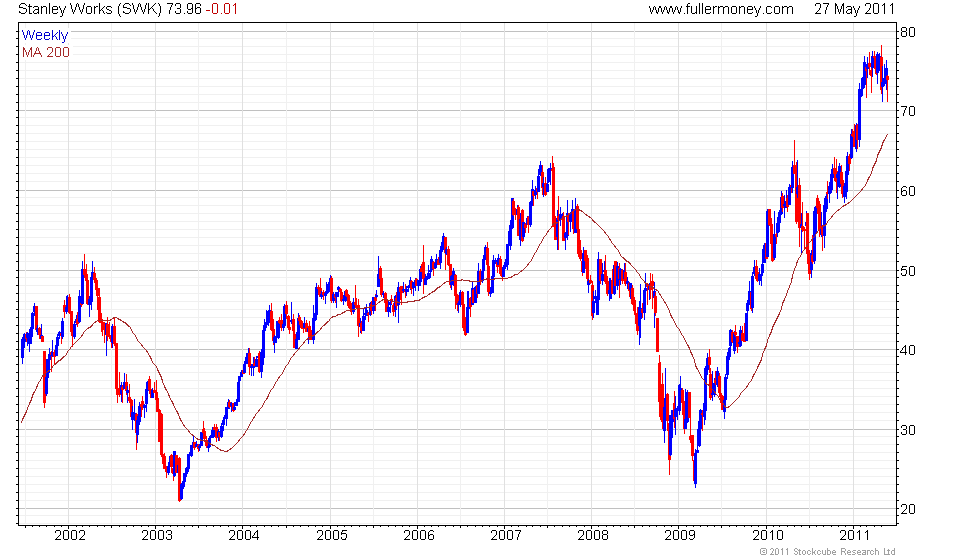Select the MA 200 legend label

coord(46,52)
